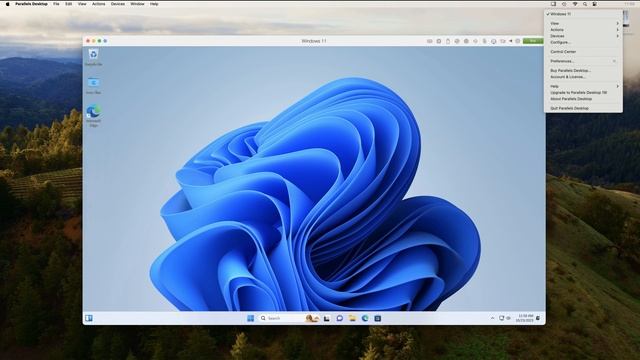The height and width of the screenshot is (360, 640).
Task: Expand Devices submenu in Parallels dropdown
Action: tap(583, 36)
